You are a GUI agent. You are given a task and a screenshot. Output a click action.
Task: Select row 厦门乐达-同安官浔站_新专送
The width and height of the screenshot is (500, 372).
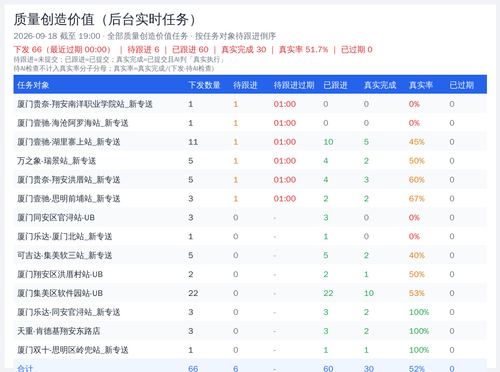click(x=250, y=312)
